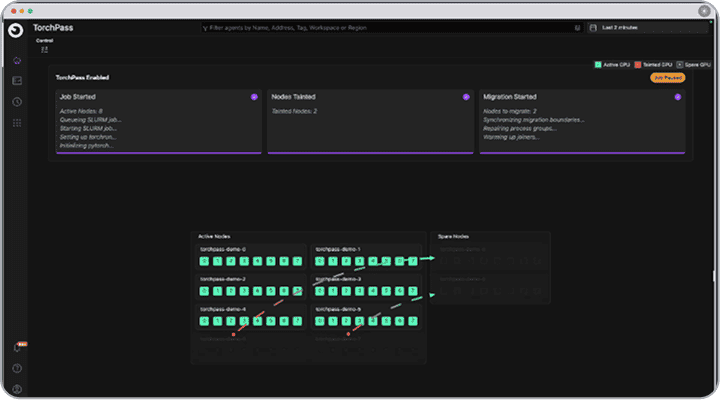Open the notifications icon with red badge
Image resolution: width=720 pixels, height=400 pixels.
18,347
